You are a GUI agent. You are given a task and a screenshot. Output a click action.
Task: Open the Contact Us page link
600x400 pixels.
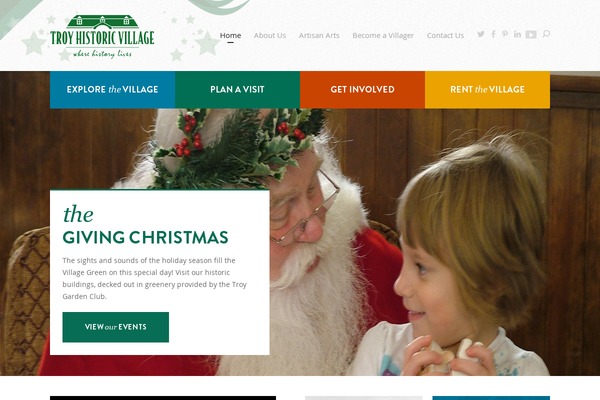pos(445,35)
